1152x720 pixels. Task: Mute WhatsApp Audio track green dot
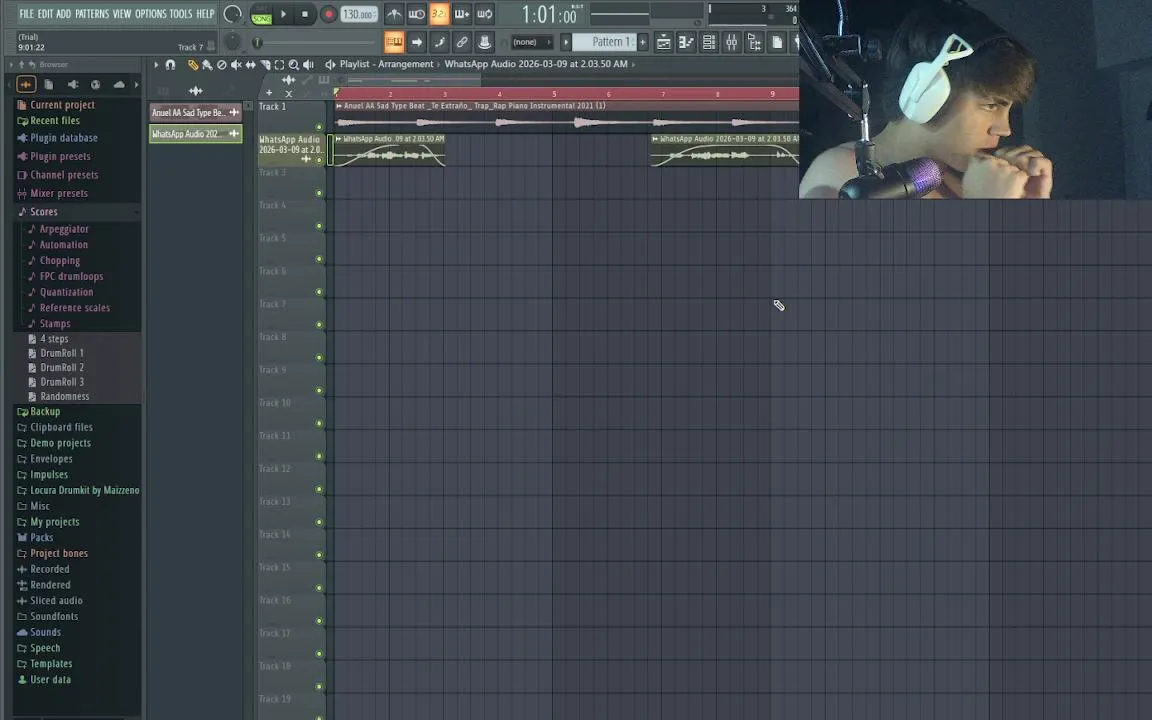coord(319,159)
